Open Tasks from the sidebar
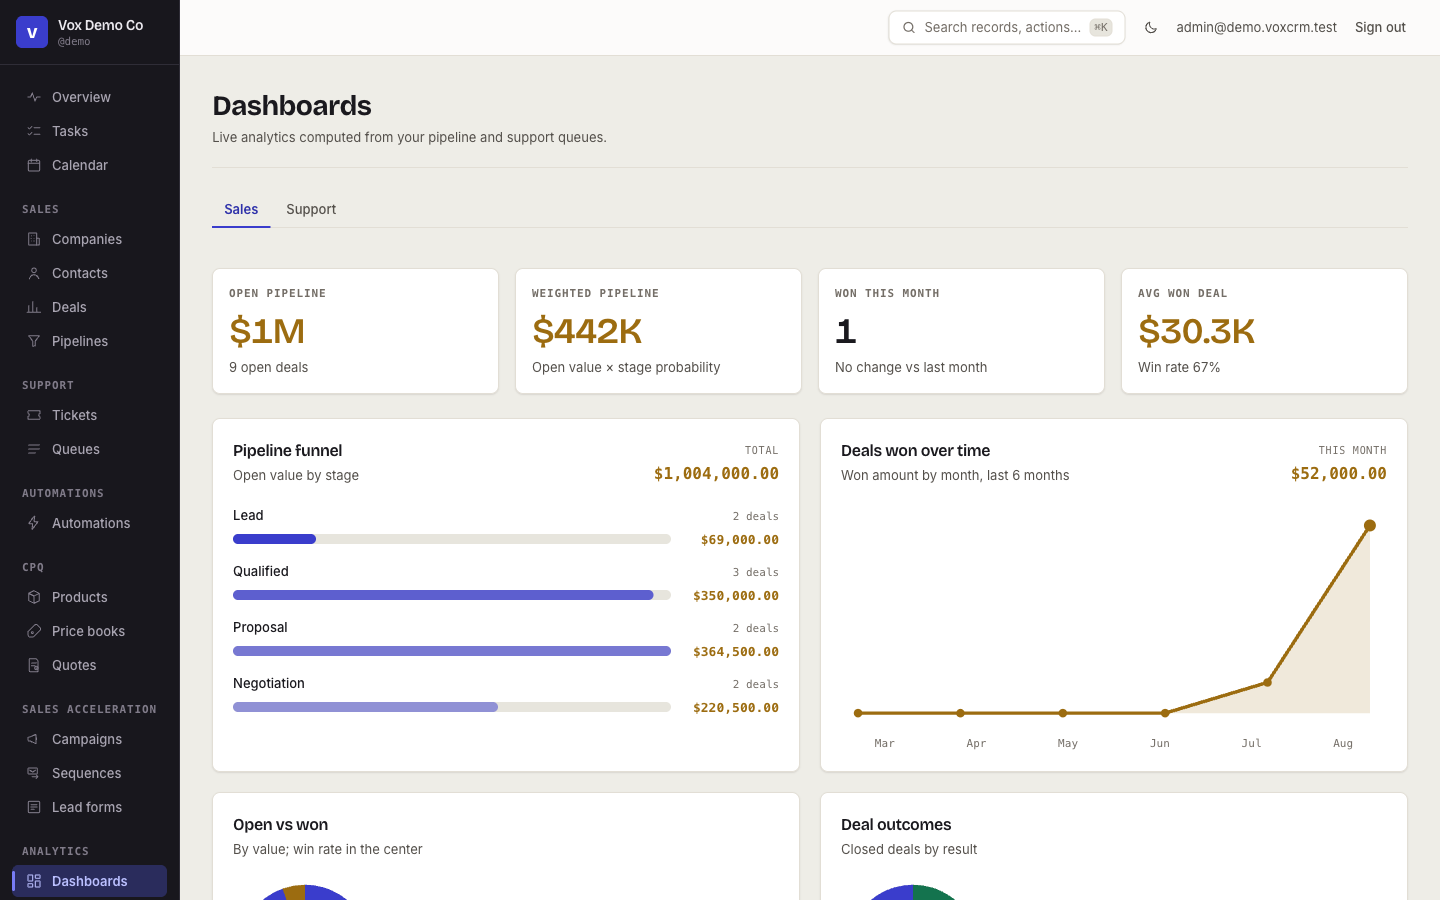 [x=89, y=131]
